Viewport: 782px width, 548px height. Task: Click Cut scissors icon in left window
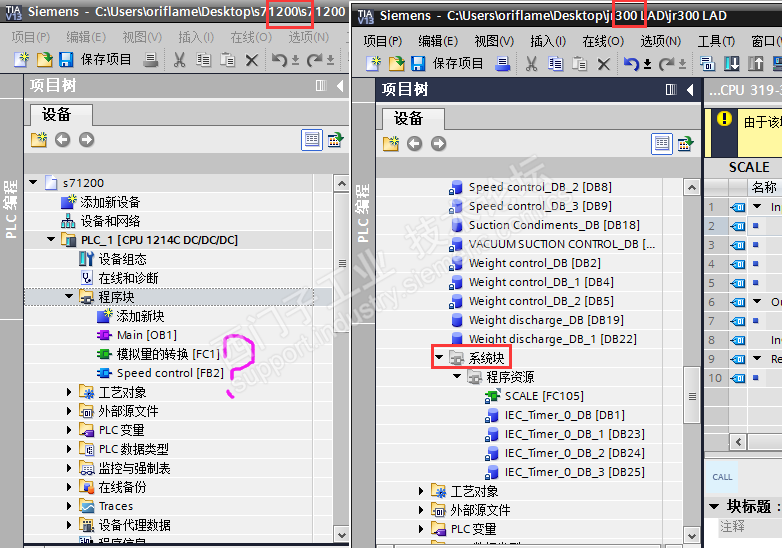pos(180,60)
